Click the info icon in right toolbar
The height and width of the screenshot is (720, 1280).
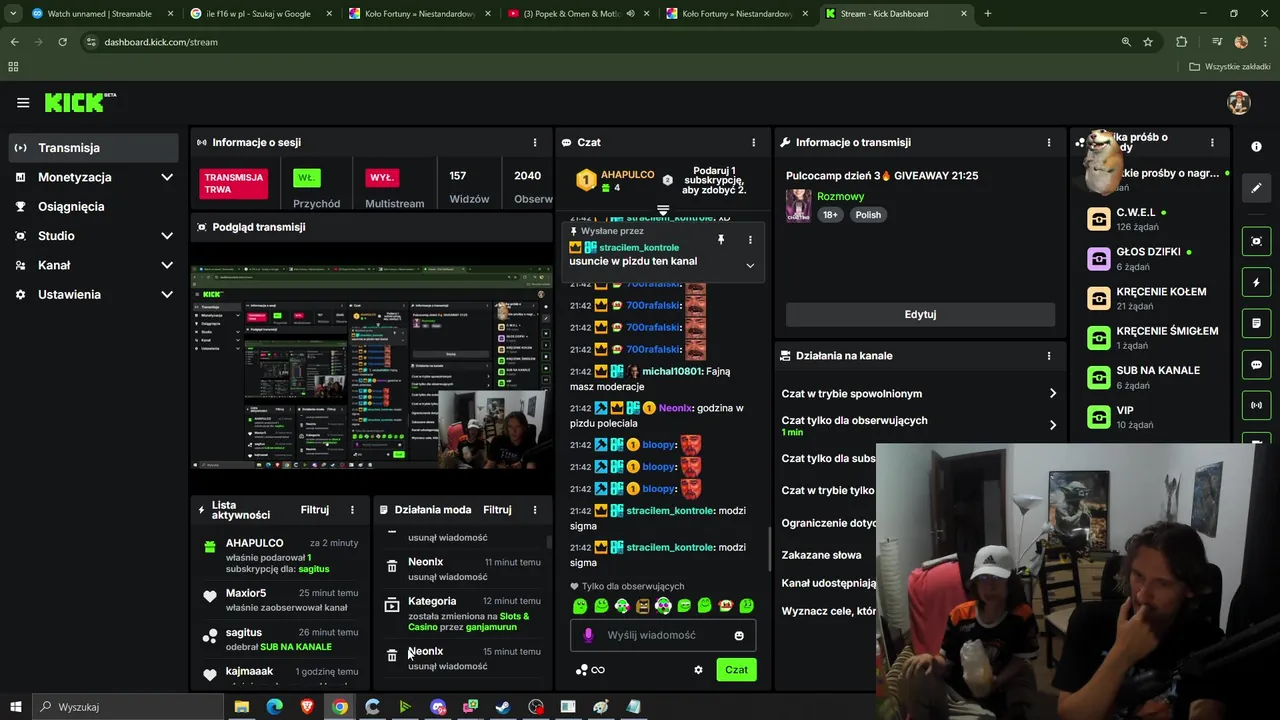point(1257,146)
